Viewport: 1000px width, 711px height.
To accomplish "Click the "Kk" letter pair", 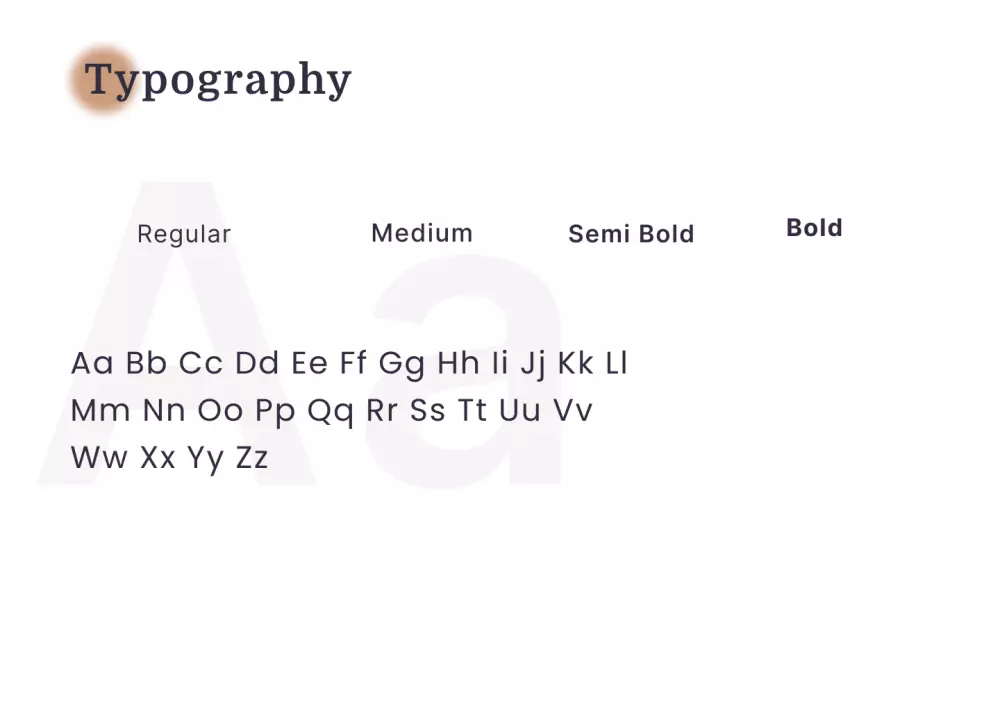I will tap(576, 363).
